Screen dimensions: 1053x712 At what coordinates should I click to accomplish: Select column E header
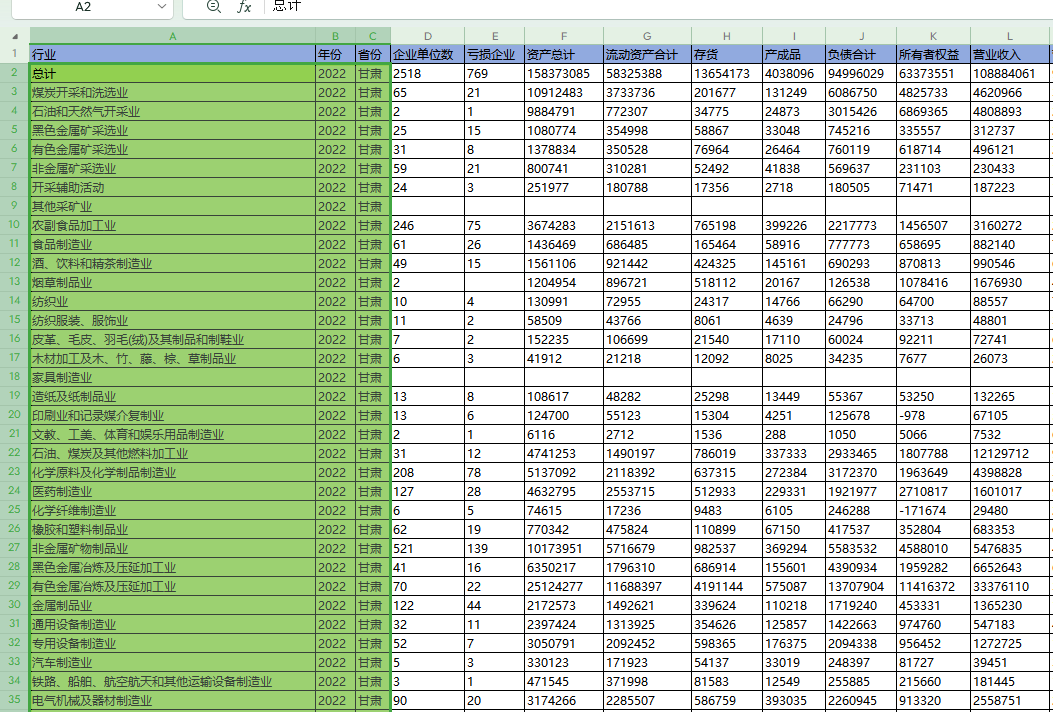(495, 36)
